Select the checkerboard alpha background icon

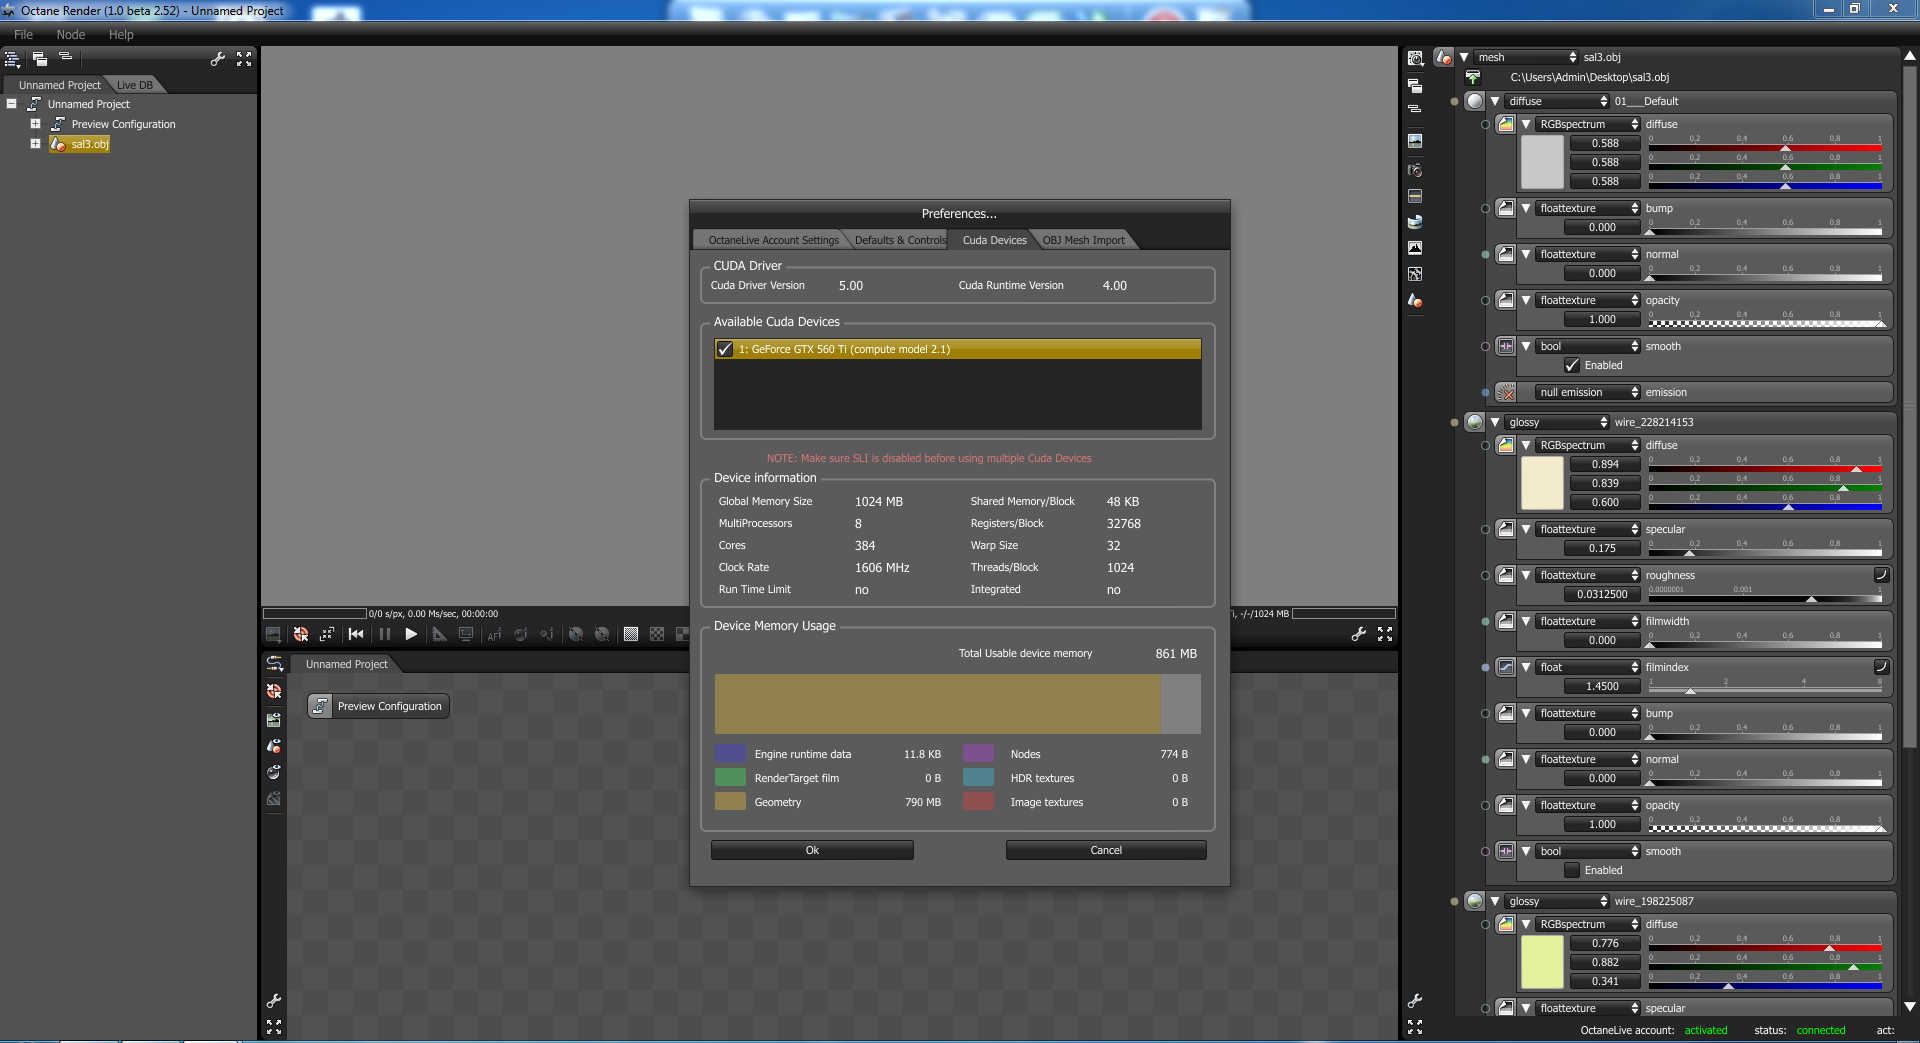click(x=657, y=634)
